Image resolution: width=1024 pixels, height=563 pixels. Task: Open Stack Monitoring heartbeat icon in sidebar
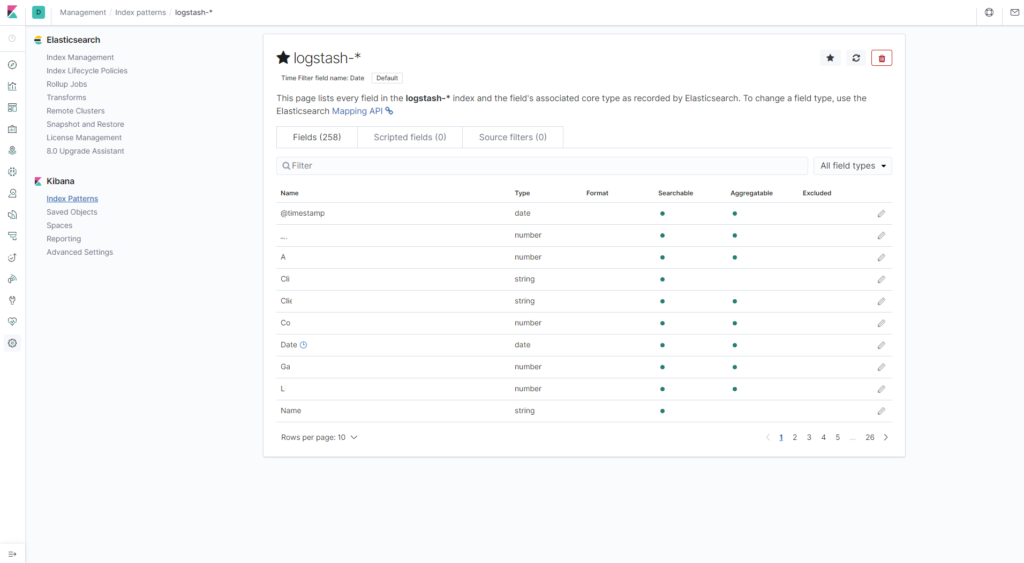click(x=12, y=321)
